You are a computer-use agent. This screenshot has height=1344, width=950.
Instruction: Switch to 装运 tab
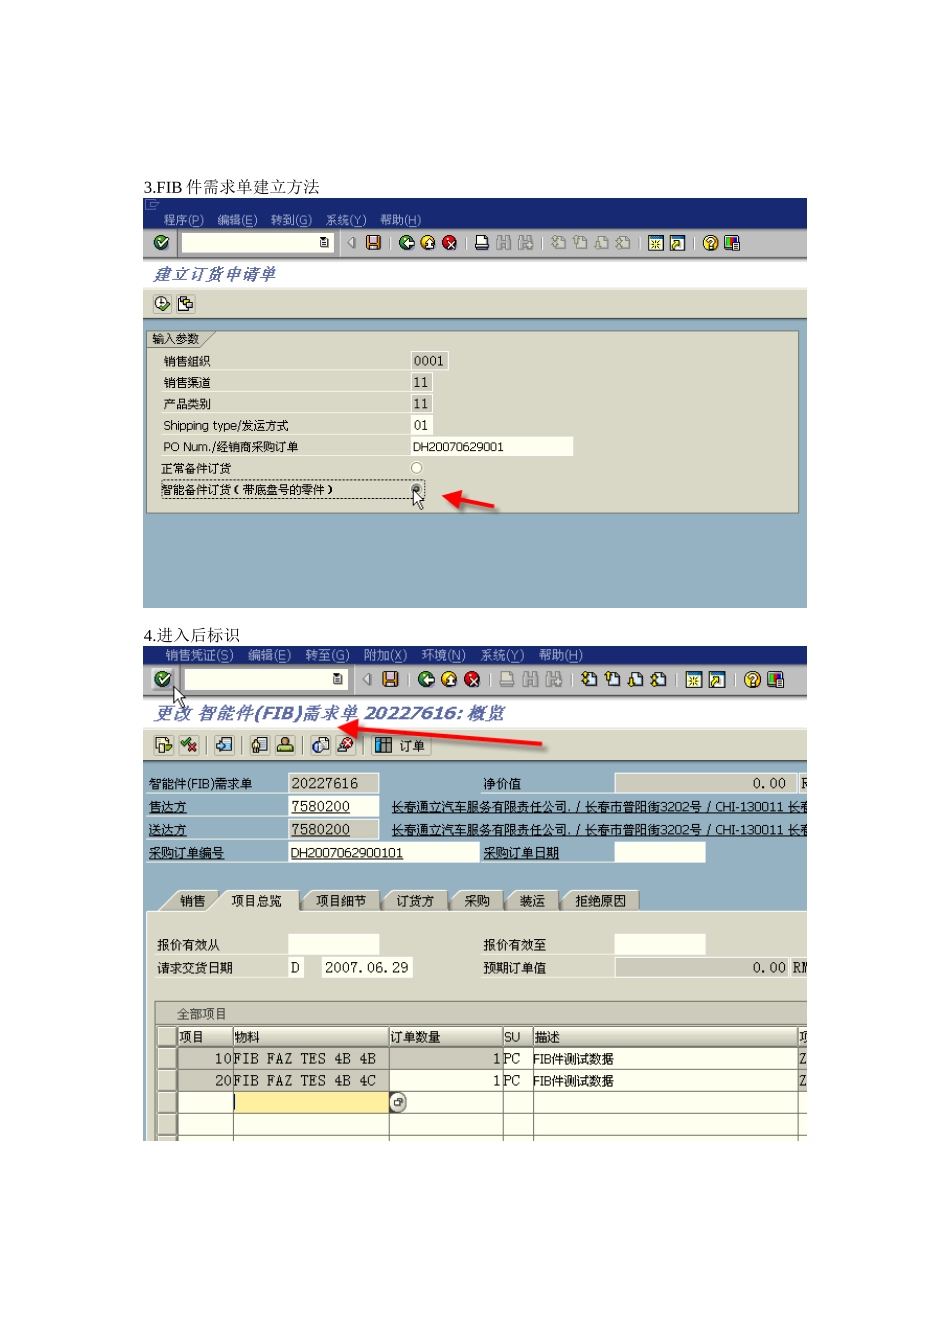(x=532, y=901)
